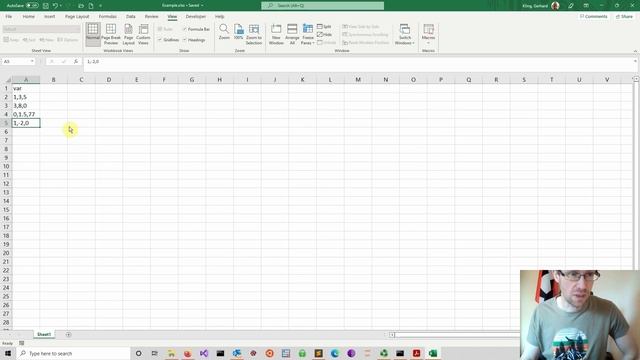Open the Switch Windows dropdown
Screen dimensions: 640x360
[x=404, y=34]
